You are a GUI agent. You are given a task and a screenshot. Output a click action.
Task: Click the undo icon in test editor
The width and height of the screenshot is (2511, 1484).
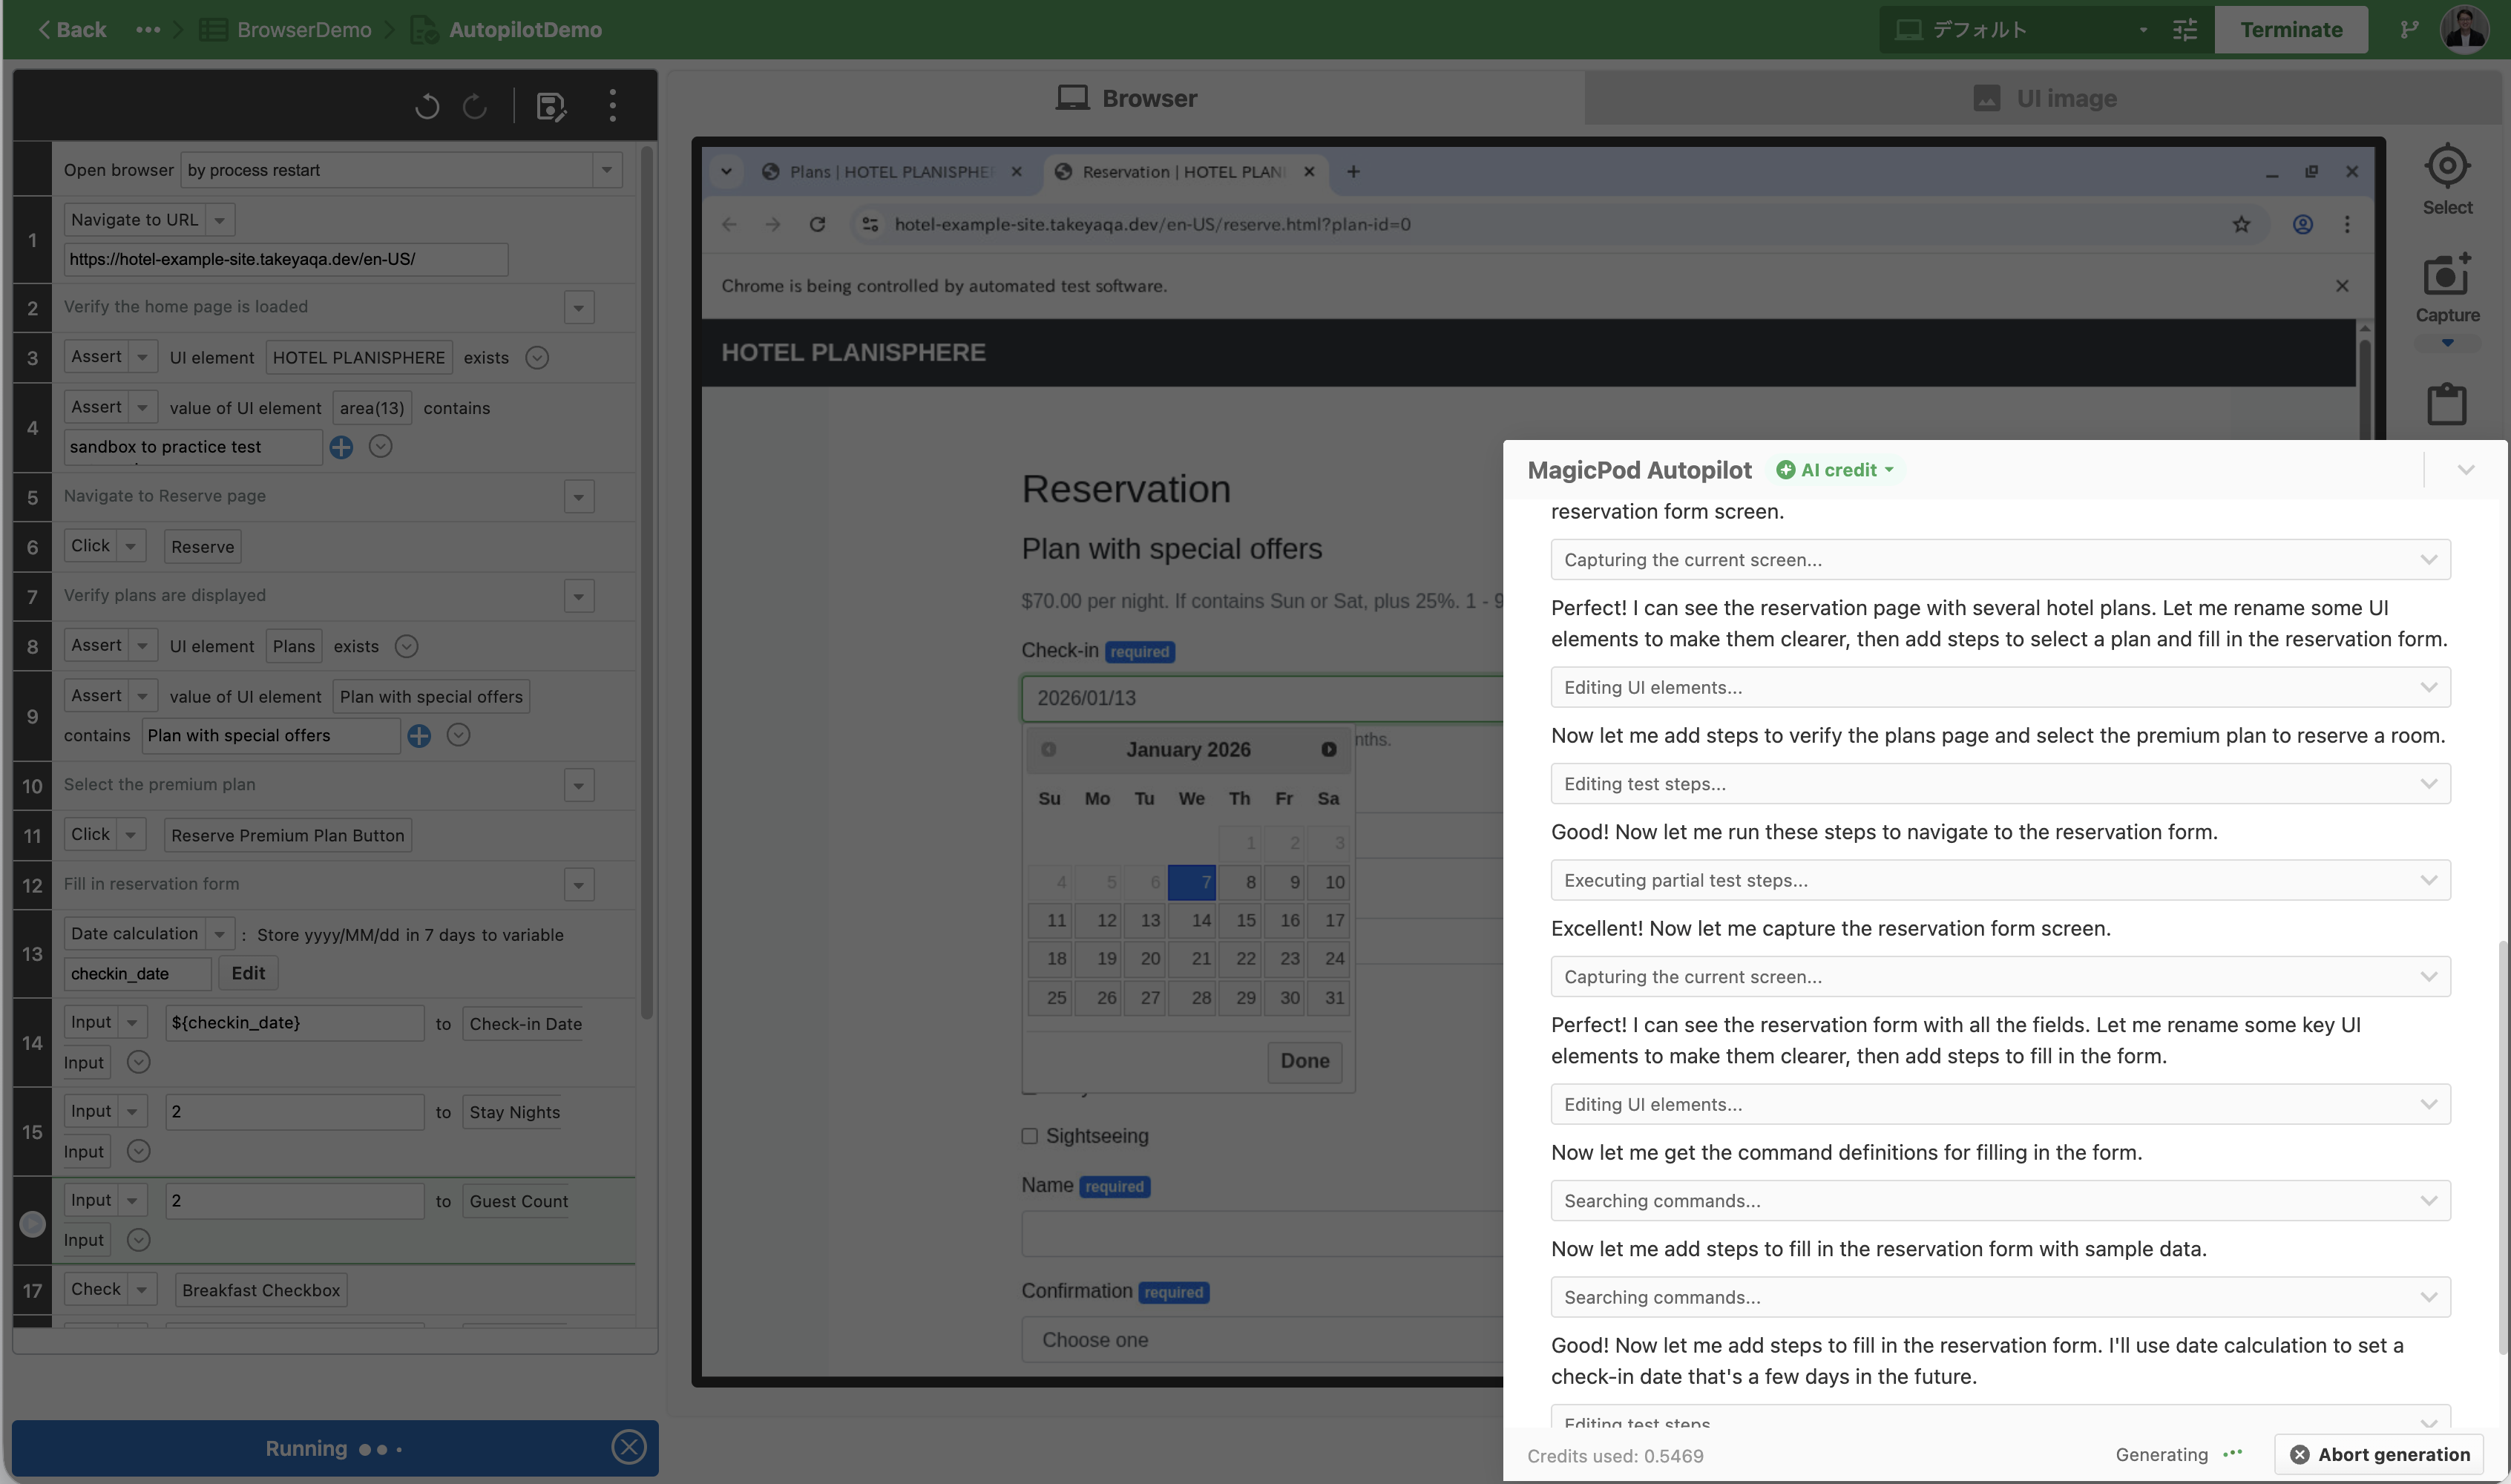tap(427, 106)
